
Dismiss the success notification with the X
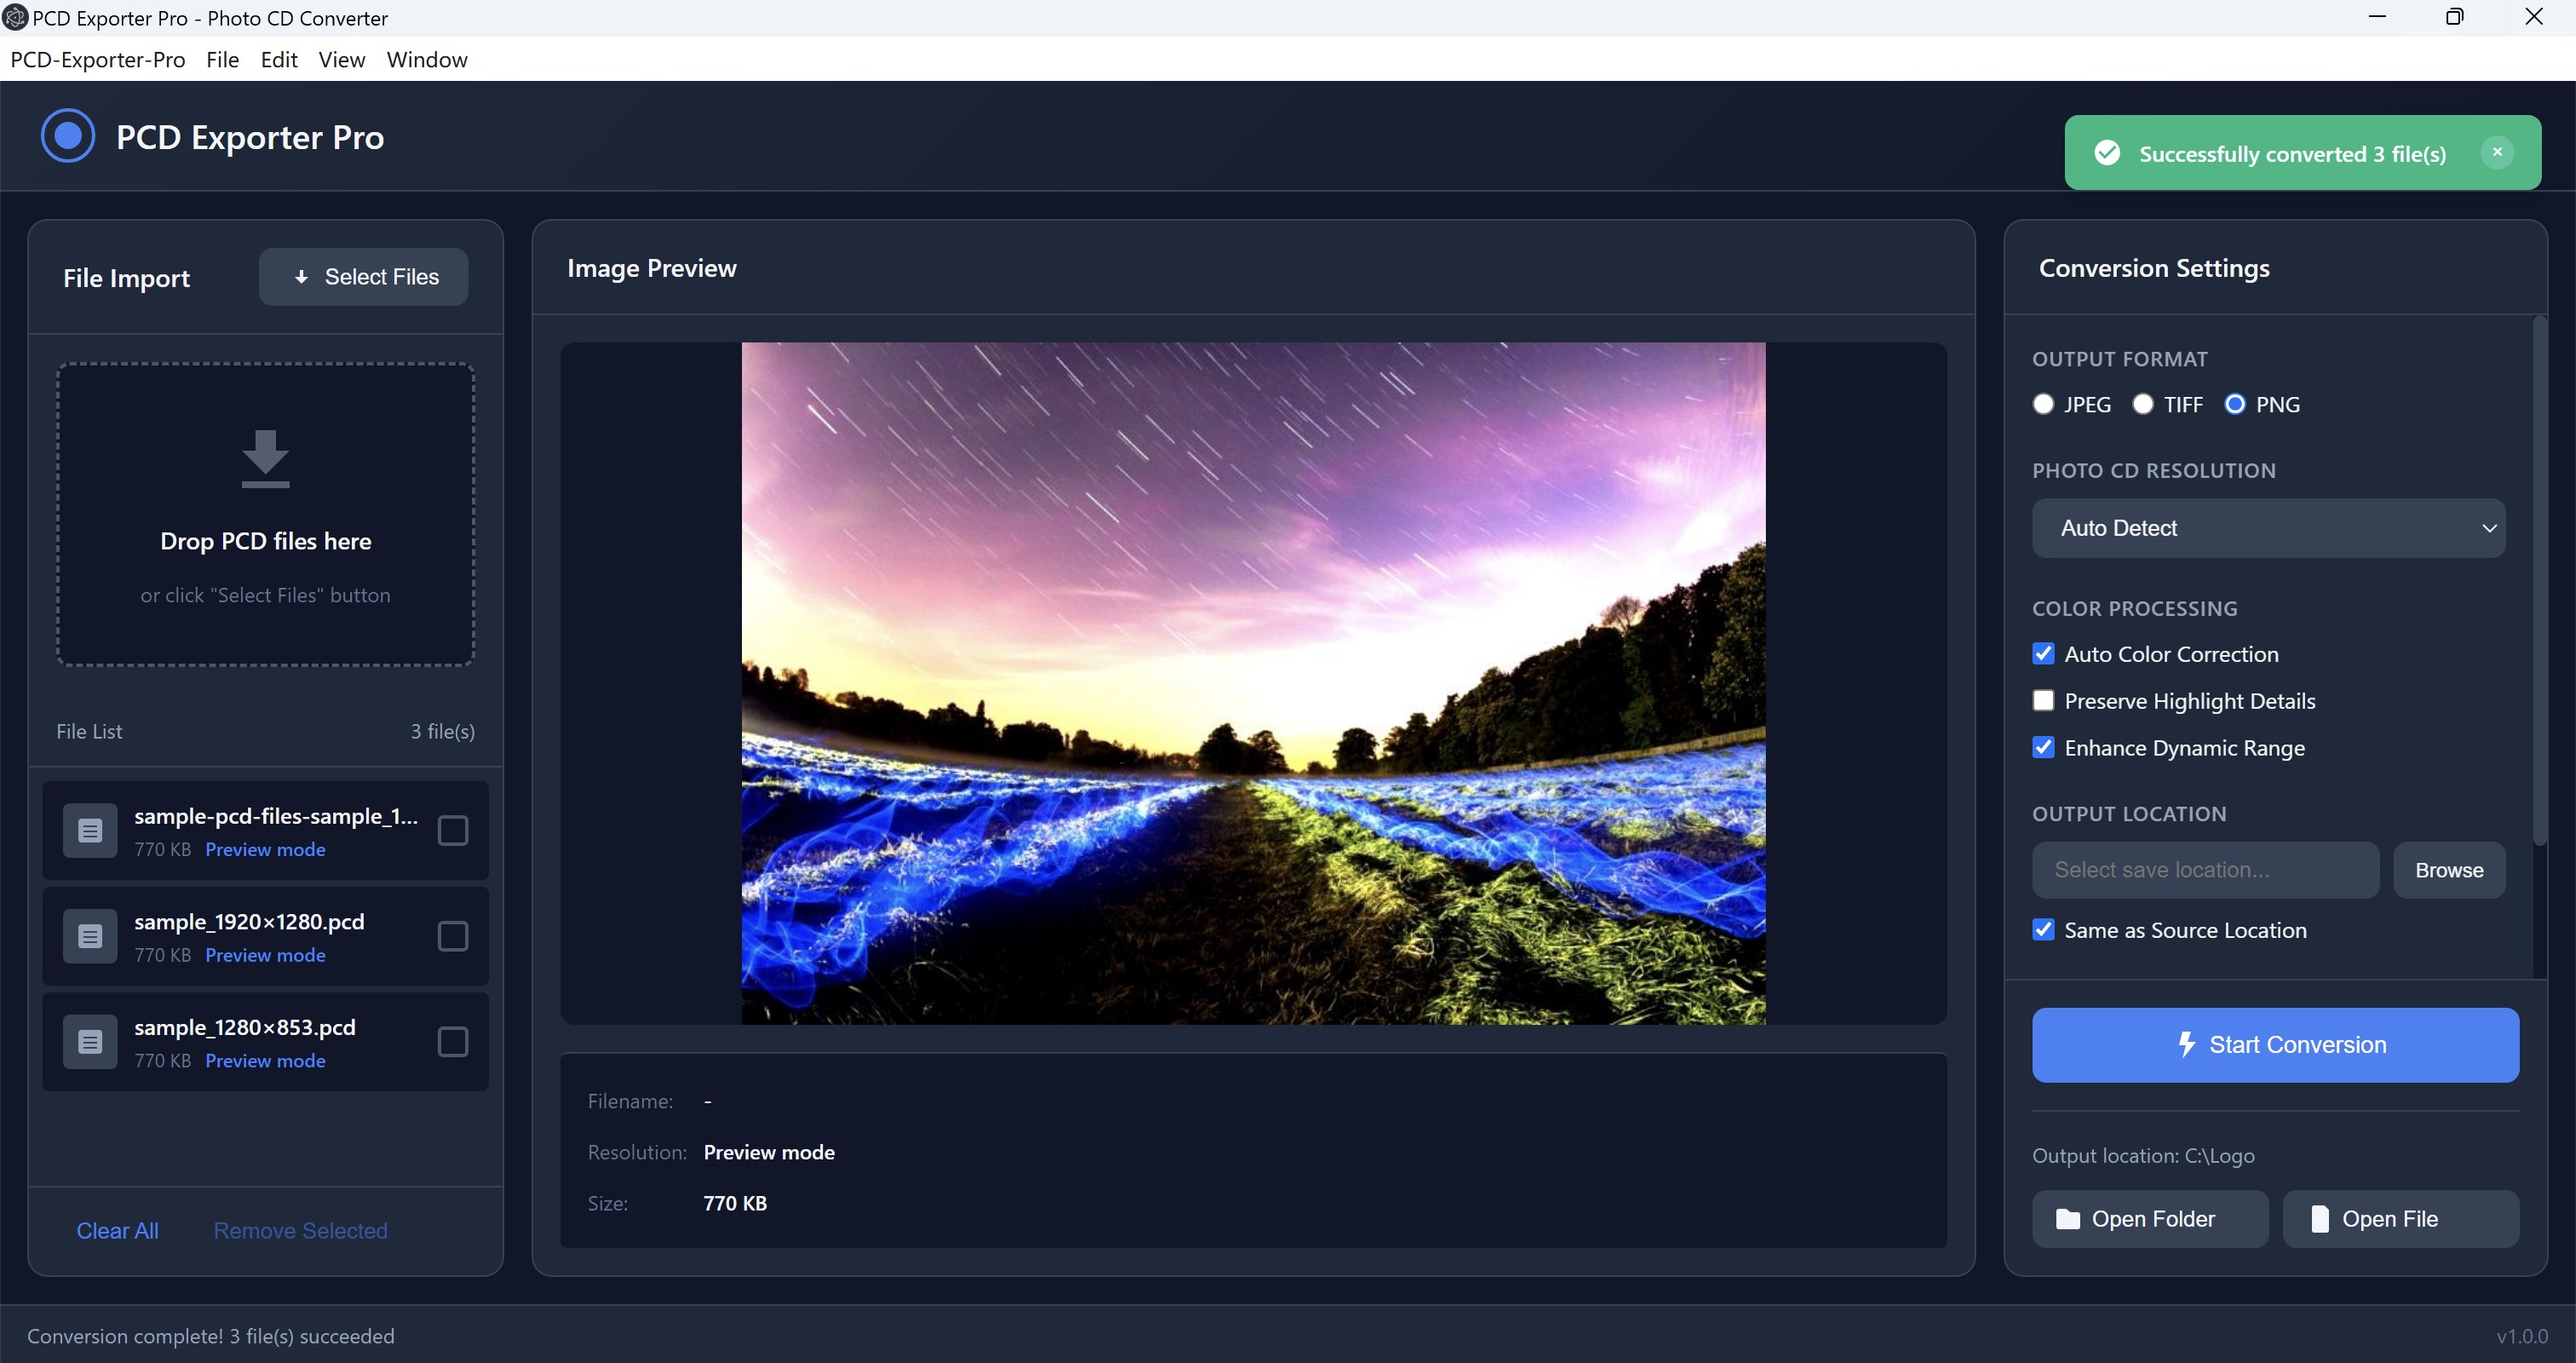[2497, 152]
